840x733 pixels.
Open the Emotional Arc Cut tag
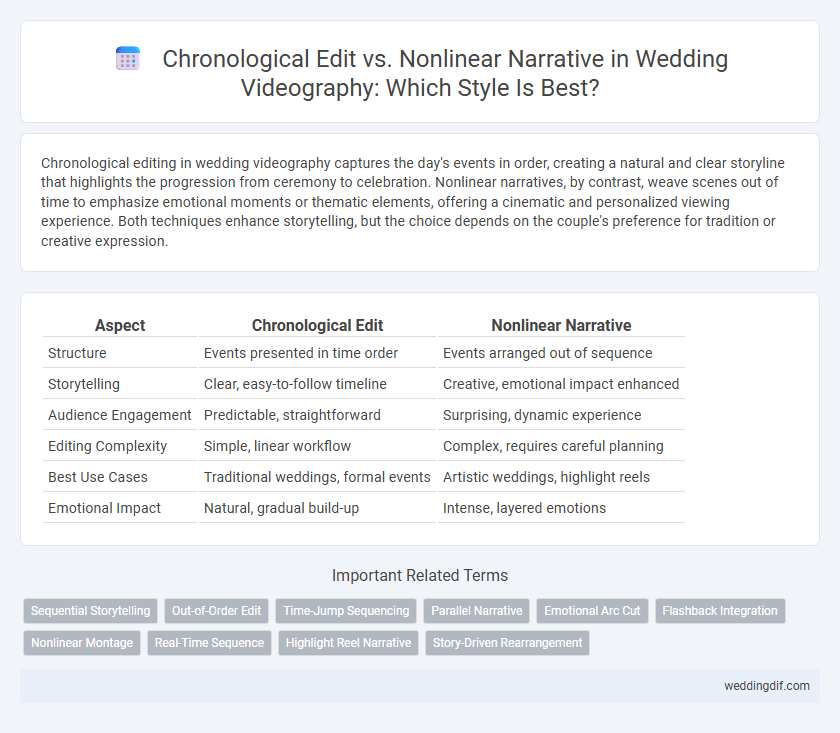point(592,611)
